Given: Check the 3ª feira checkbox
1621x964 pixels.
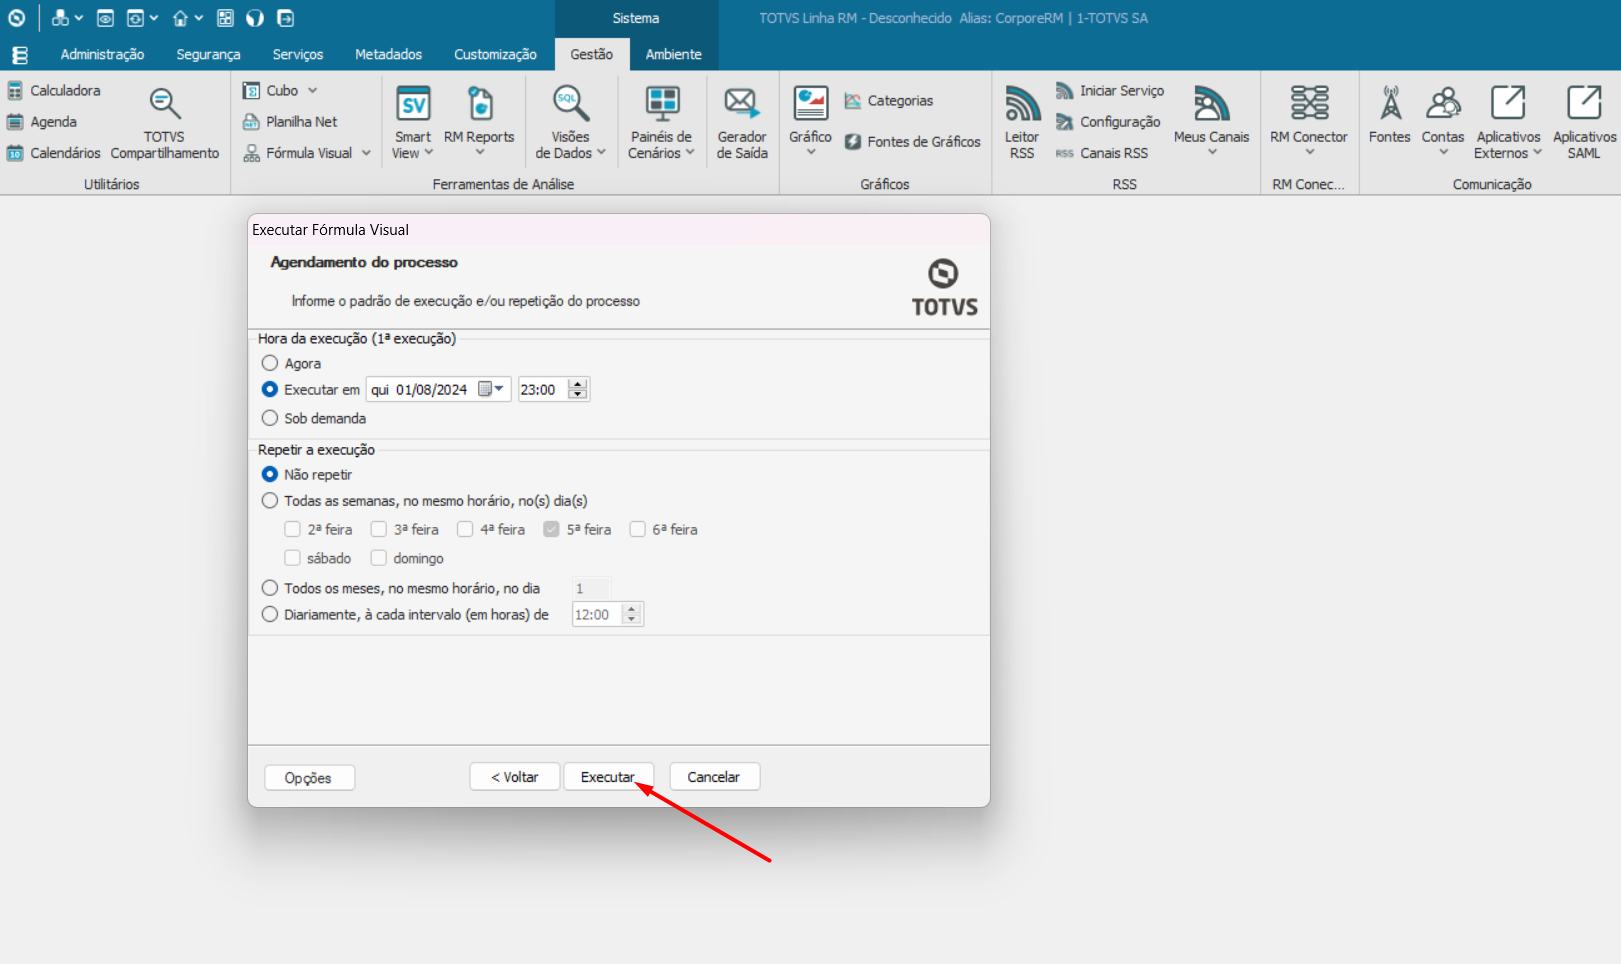Looking at the screenshot, I should coord(378,529).
